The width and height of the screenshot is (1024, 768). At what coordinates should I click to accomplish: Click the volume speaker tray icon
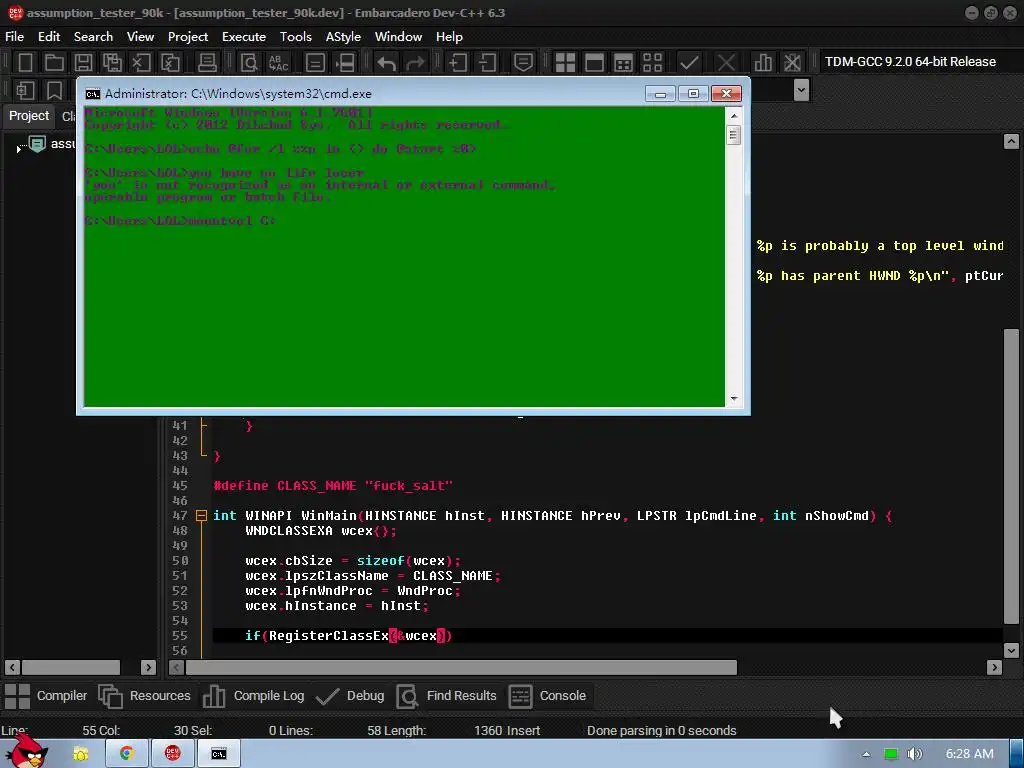pyautogui.click(x=915, y=754)
